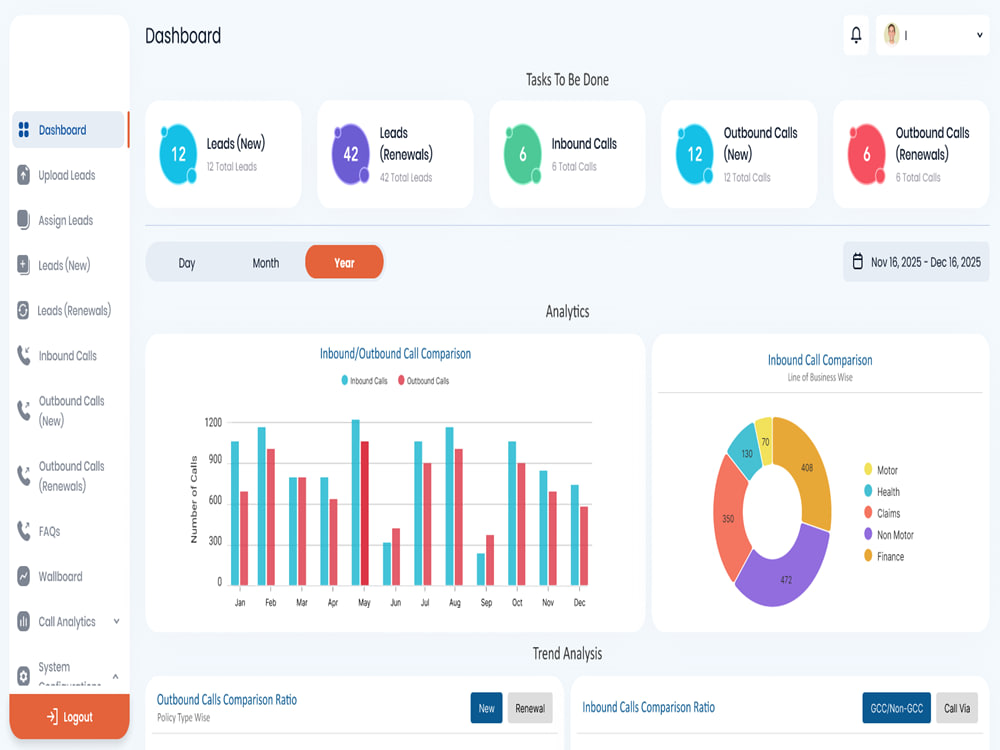Screen dimensions: 1000x750
Task: Click the coral 350 donut segment
Action: pyautogui.click(x=729, y=518)
